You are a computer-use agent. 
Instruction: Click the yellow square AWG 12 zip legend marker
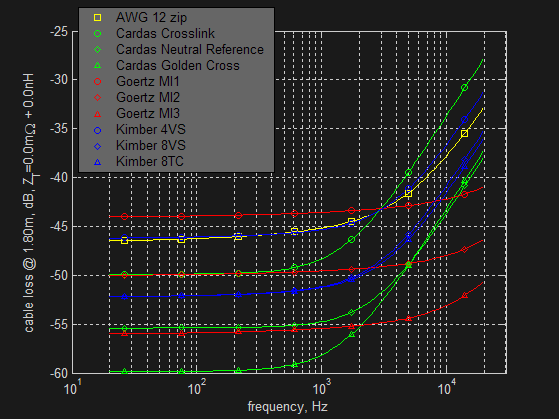[x=97, y=17]
